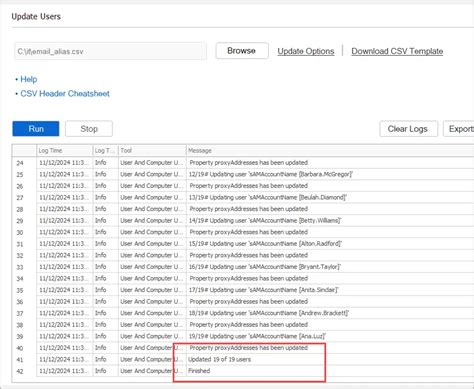Viewport: 474px width, 389px height.
Task: Select the Message column header
Action: [330, 151]
